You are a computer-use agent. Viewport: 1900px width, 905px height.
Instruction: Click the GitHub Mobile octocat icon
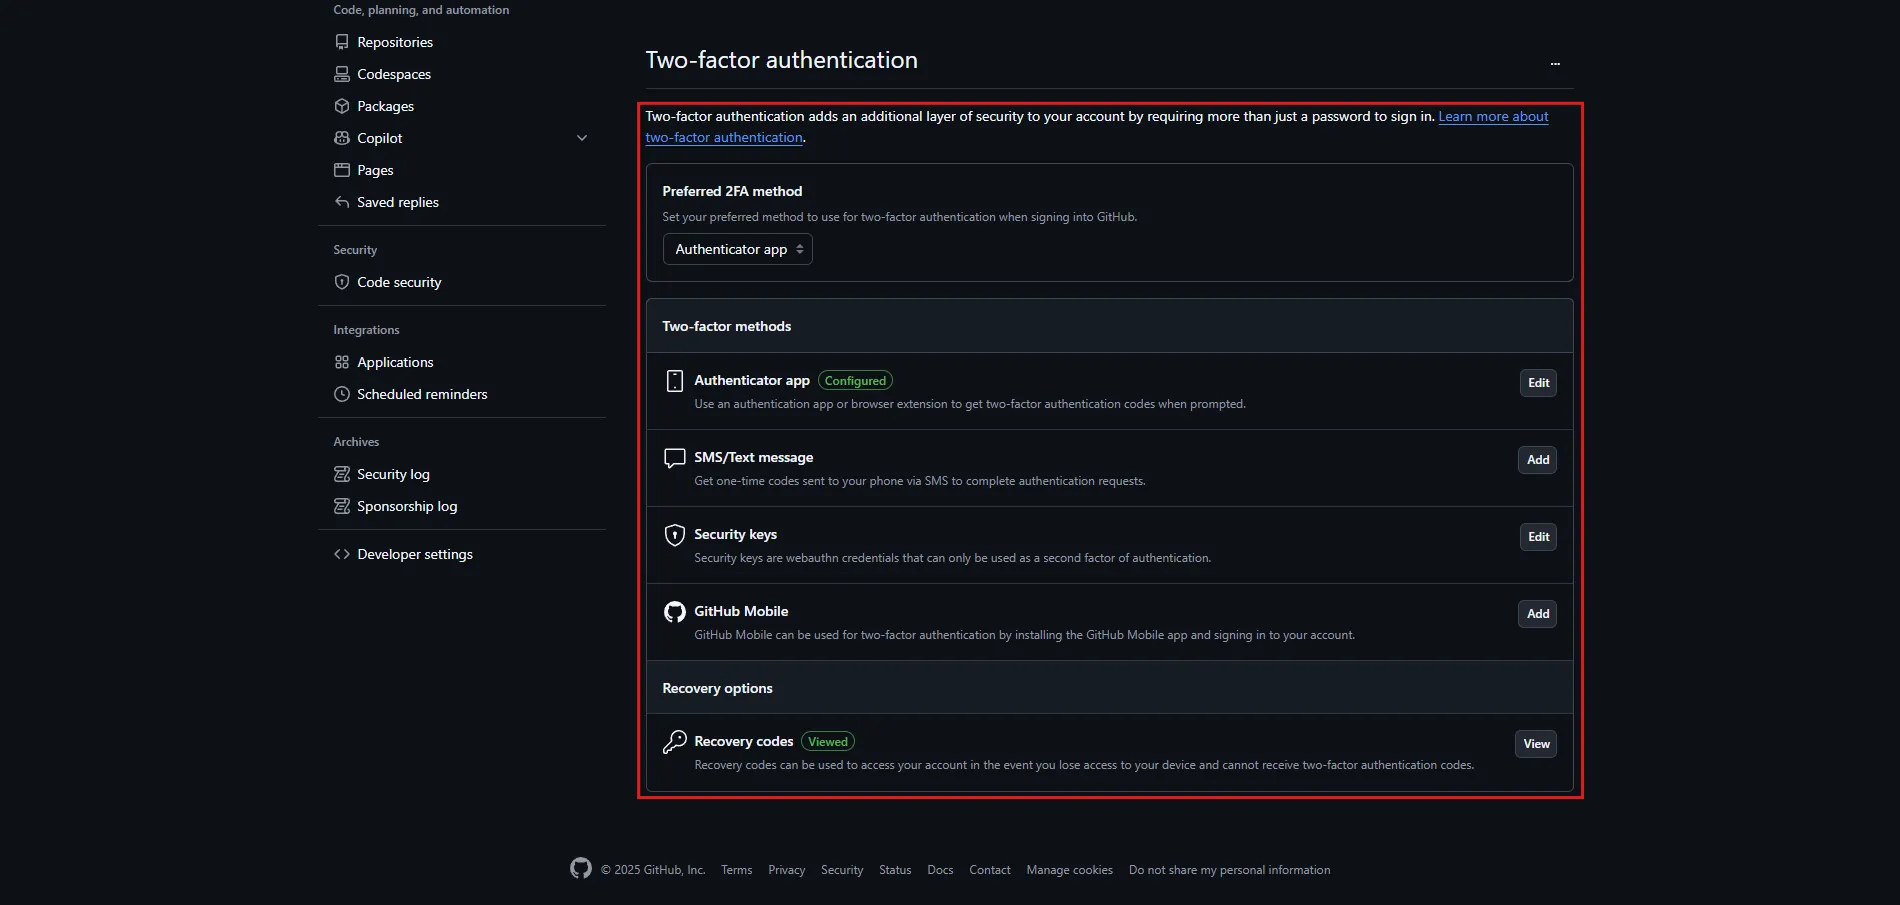[x=675, y=612]
